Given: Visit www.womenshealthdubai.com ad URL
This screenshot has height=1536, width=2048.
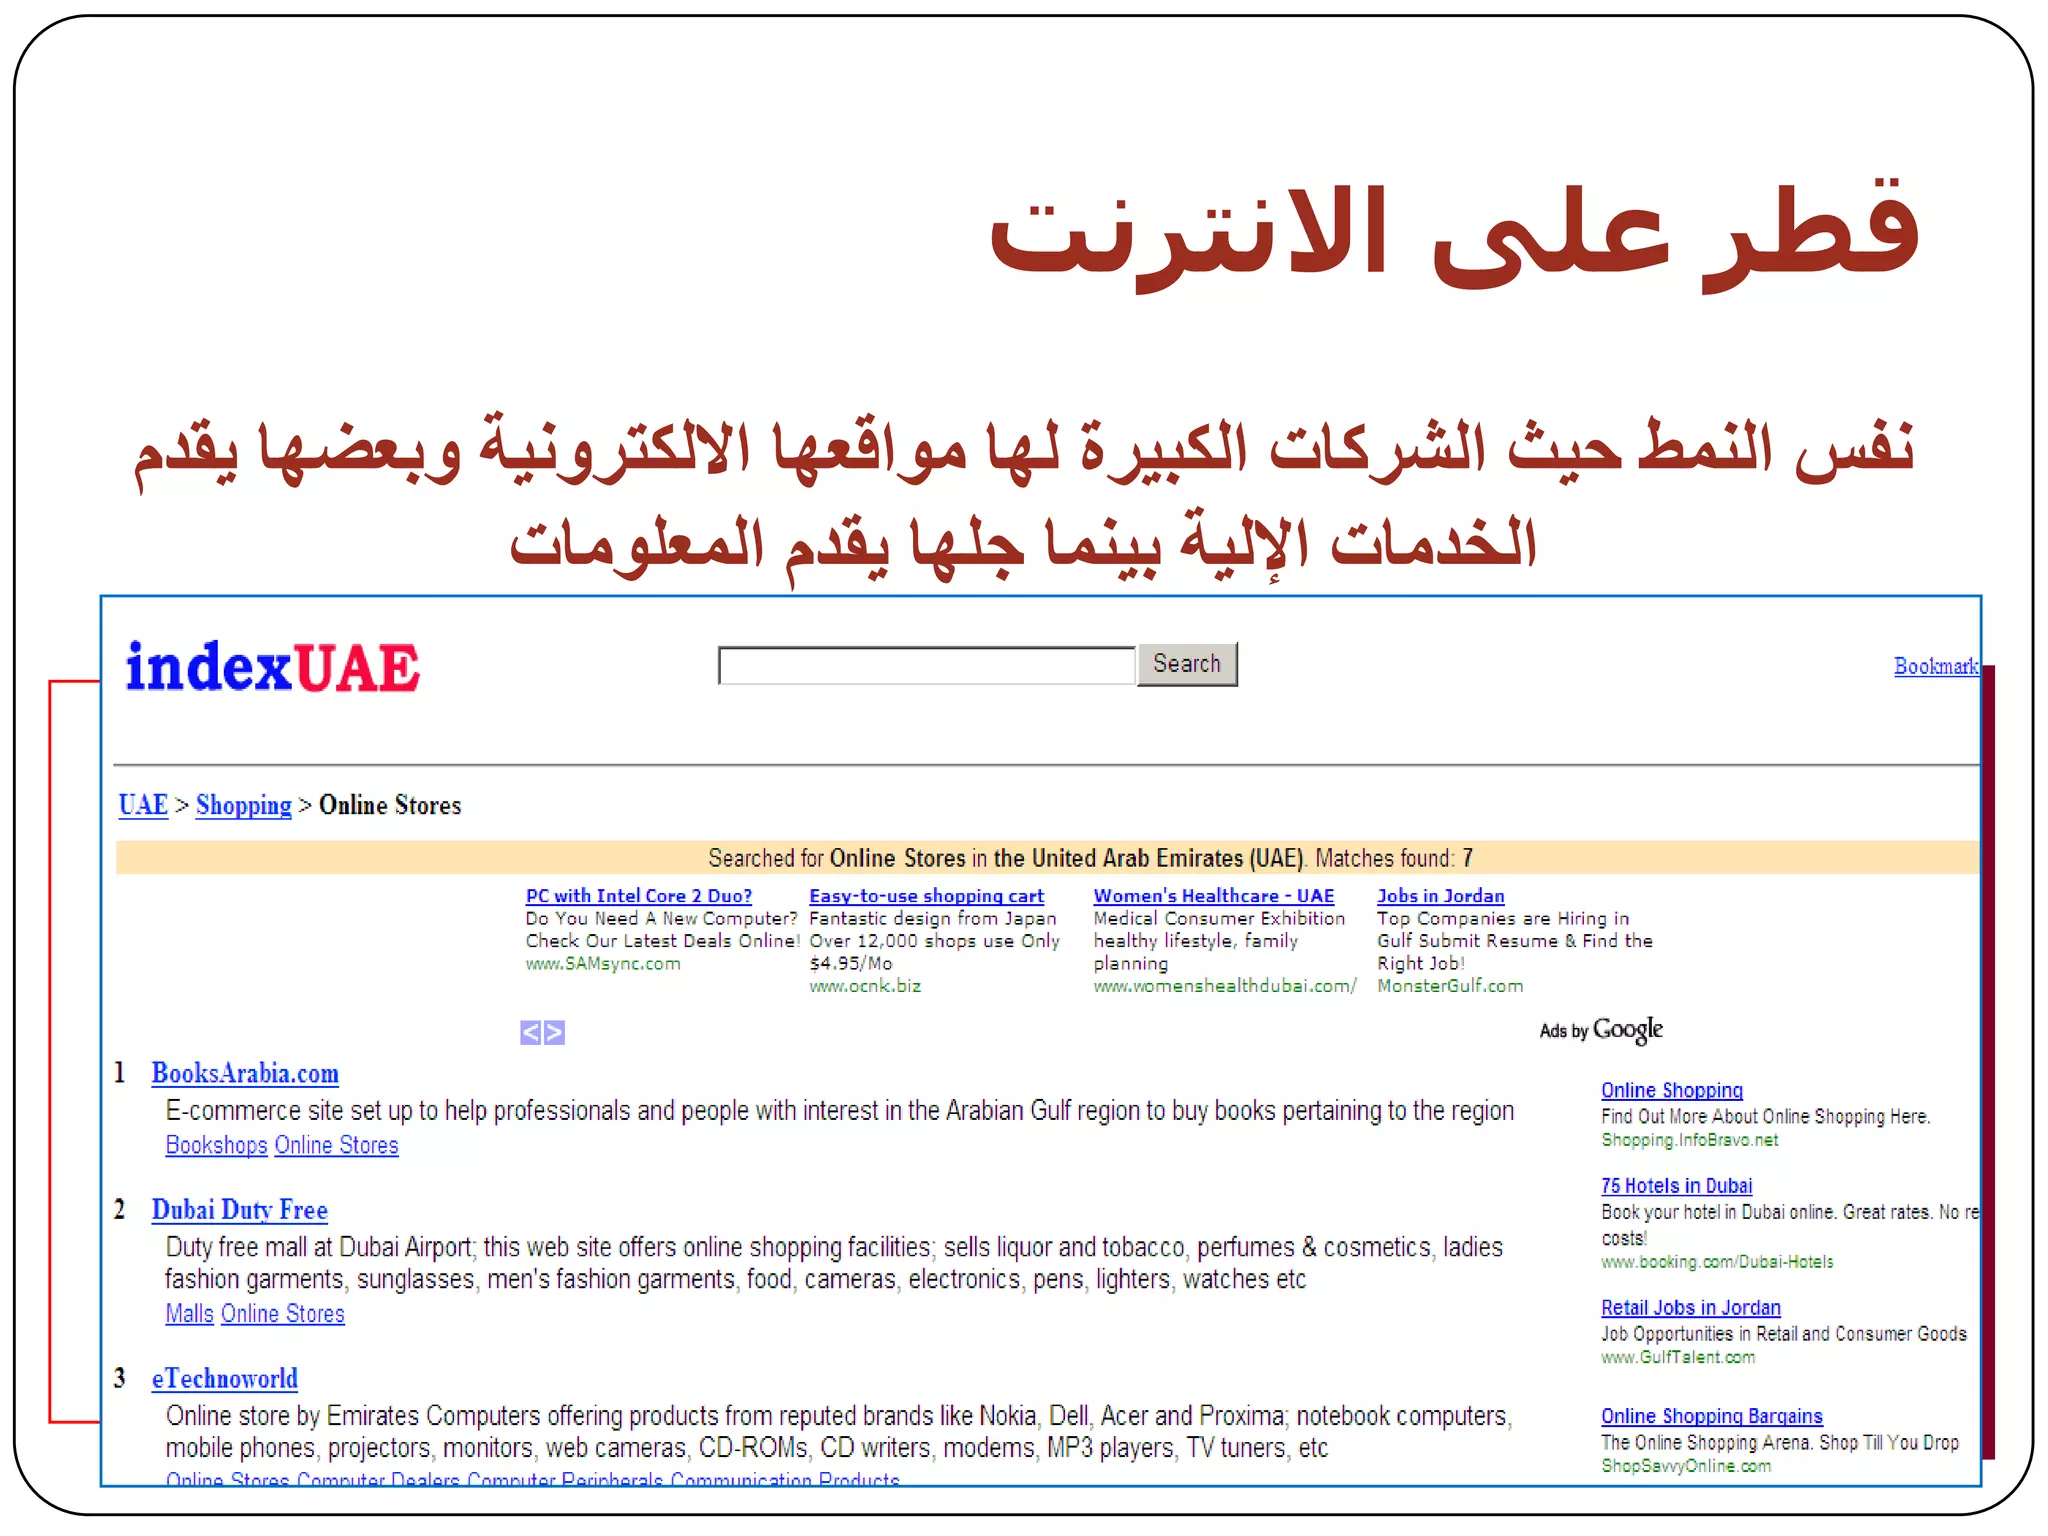Looking at the screenshot, I should 1225,986.
